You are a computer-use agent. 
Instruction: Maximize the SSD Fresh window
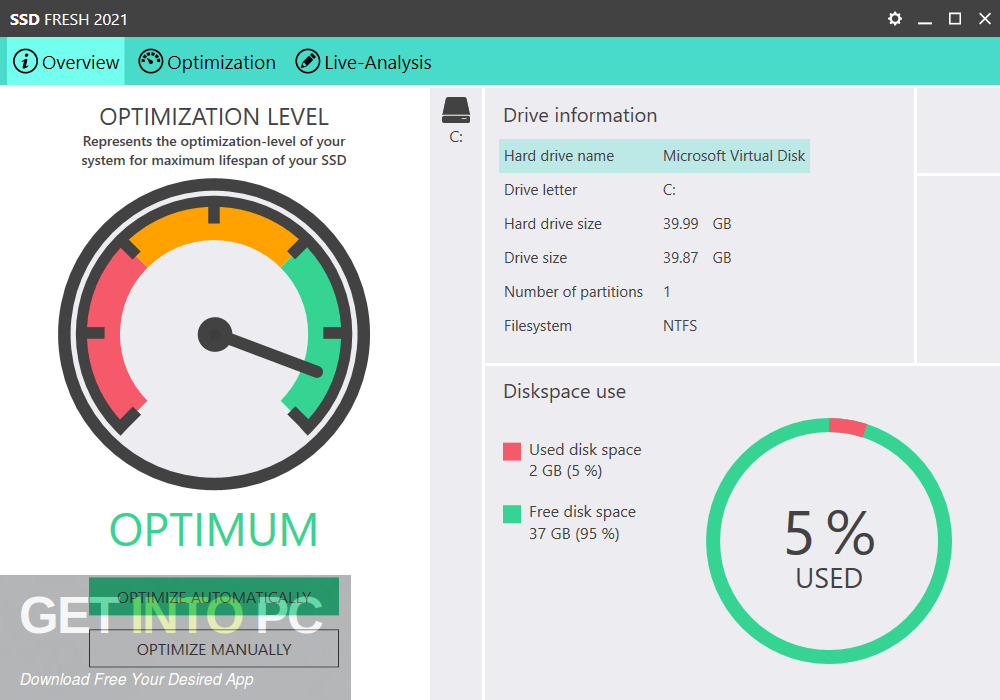click(955, 18)
